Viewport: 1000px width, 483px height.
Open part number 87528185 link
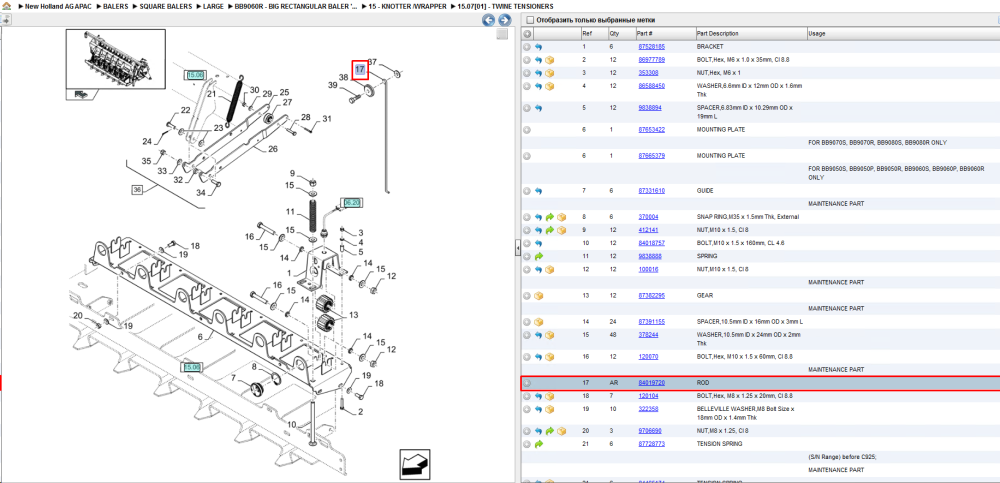pyautogui.click(x=651, y=47)
